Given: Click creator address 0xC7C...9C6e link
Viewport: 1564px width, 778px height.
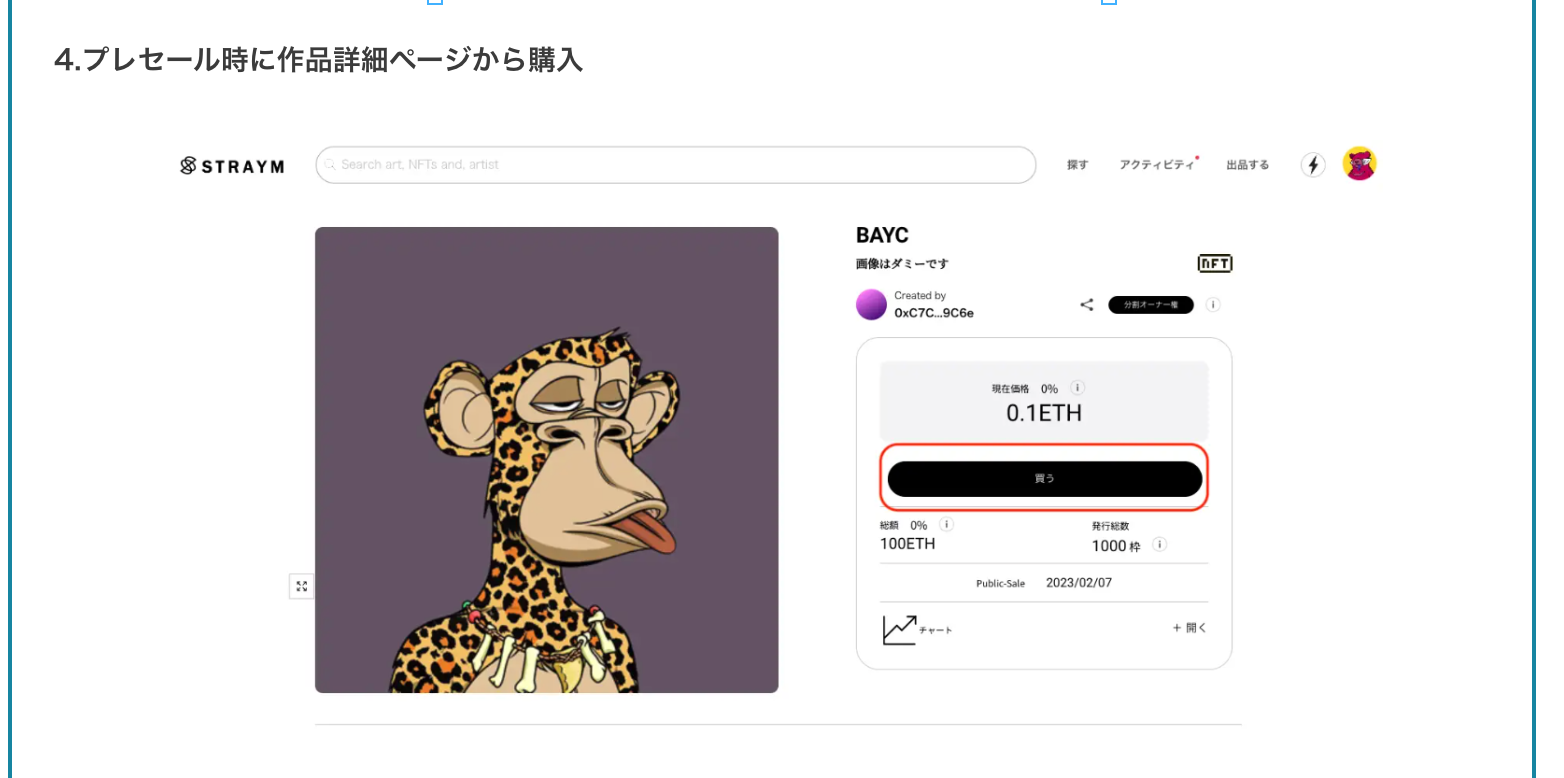Looking at the screenshot, I should pos(934,313).
